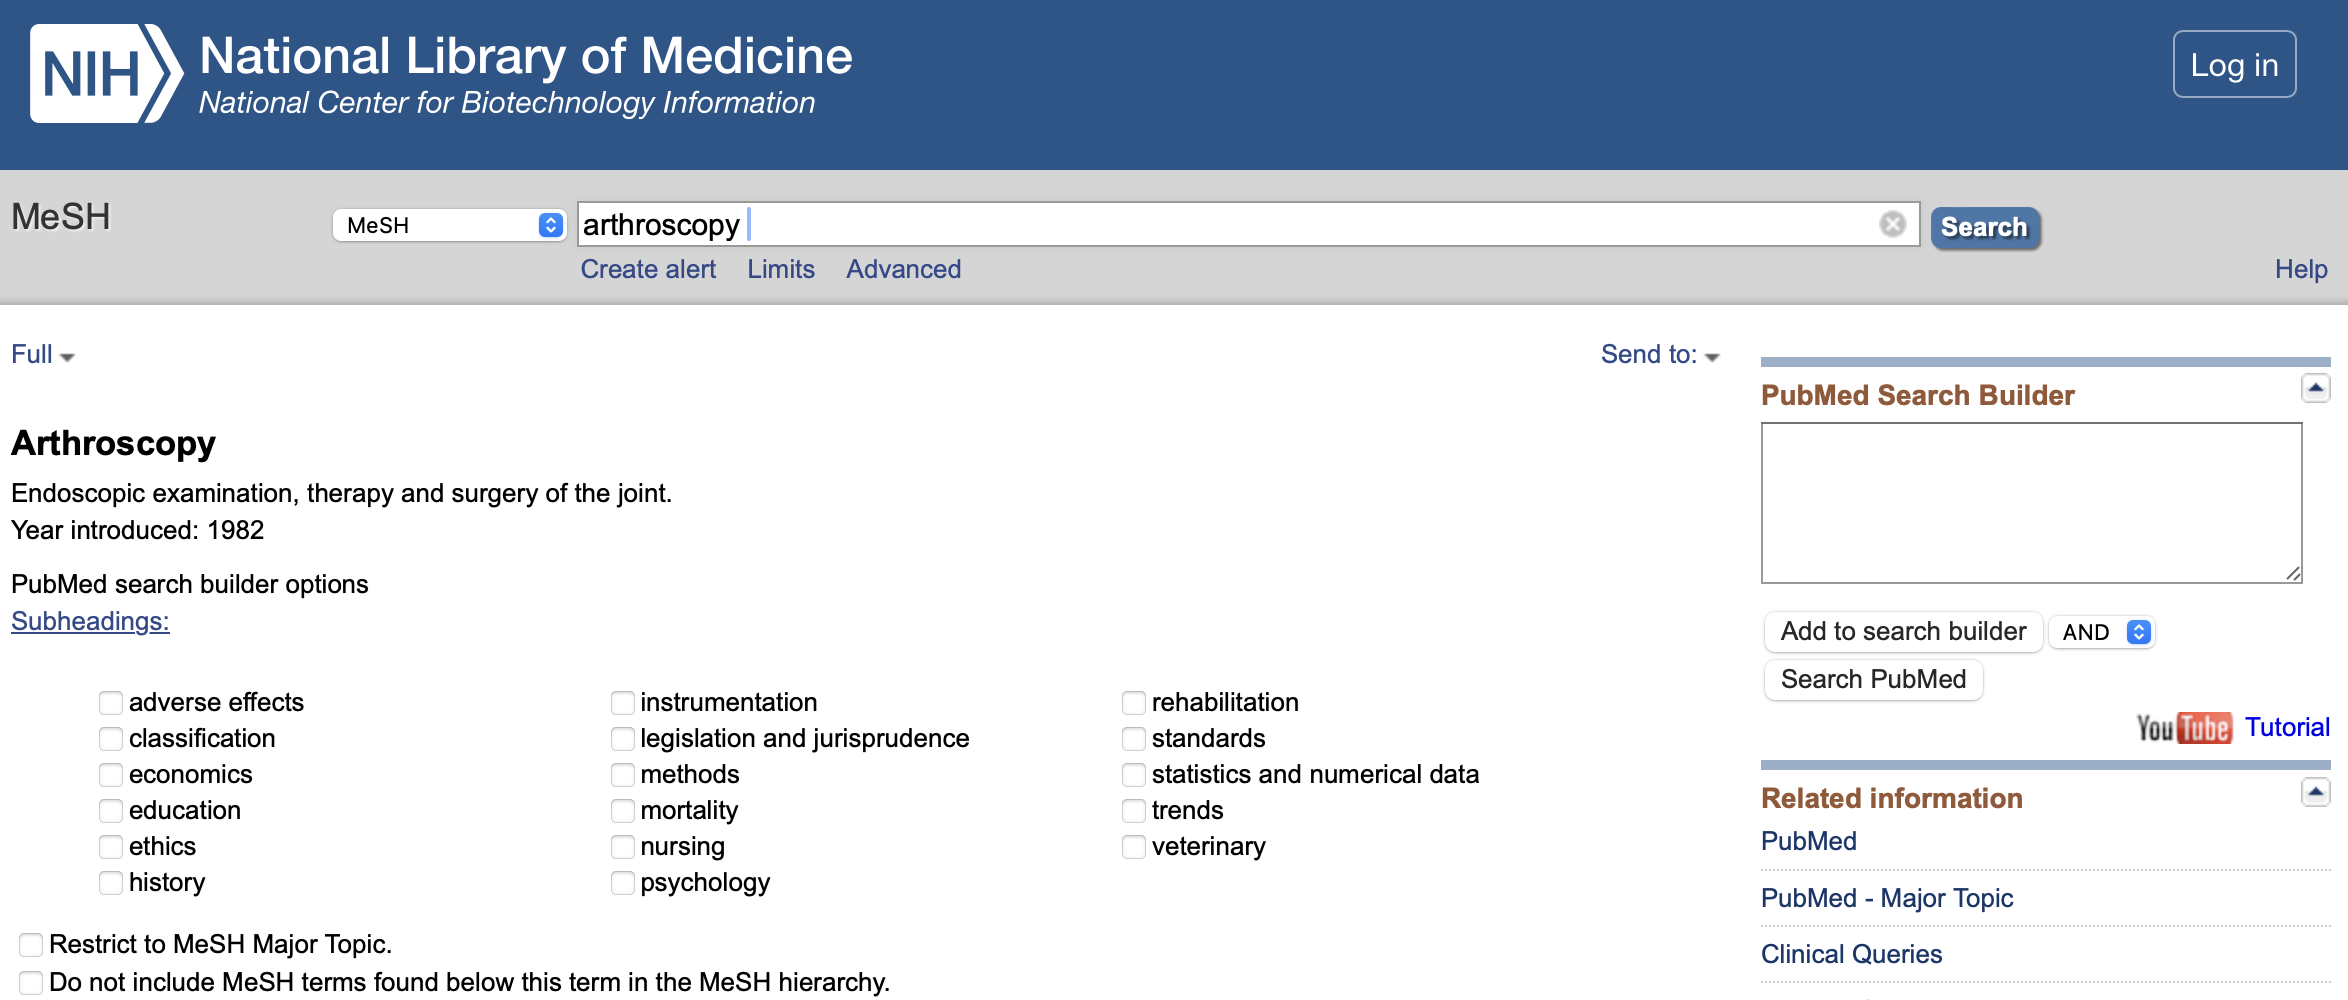Clear the search box with the X icon
Viewport: 2348px width, 1000px height.
(1892, 224)
